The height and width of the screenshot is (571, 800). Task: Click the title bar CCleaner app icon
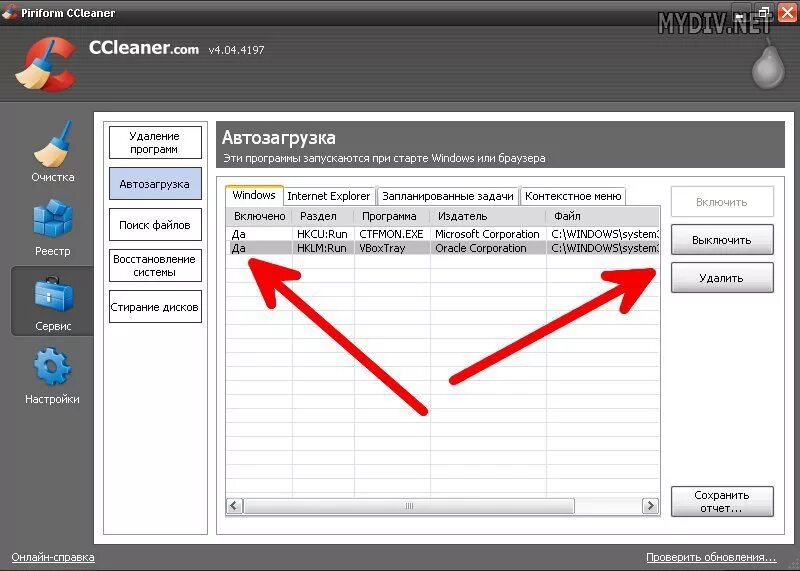click(x=9, y=11)
